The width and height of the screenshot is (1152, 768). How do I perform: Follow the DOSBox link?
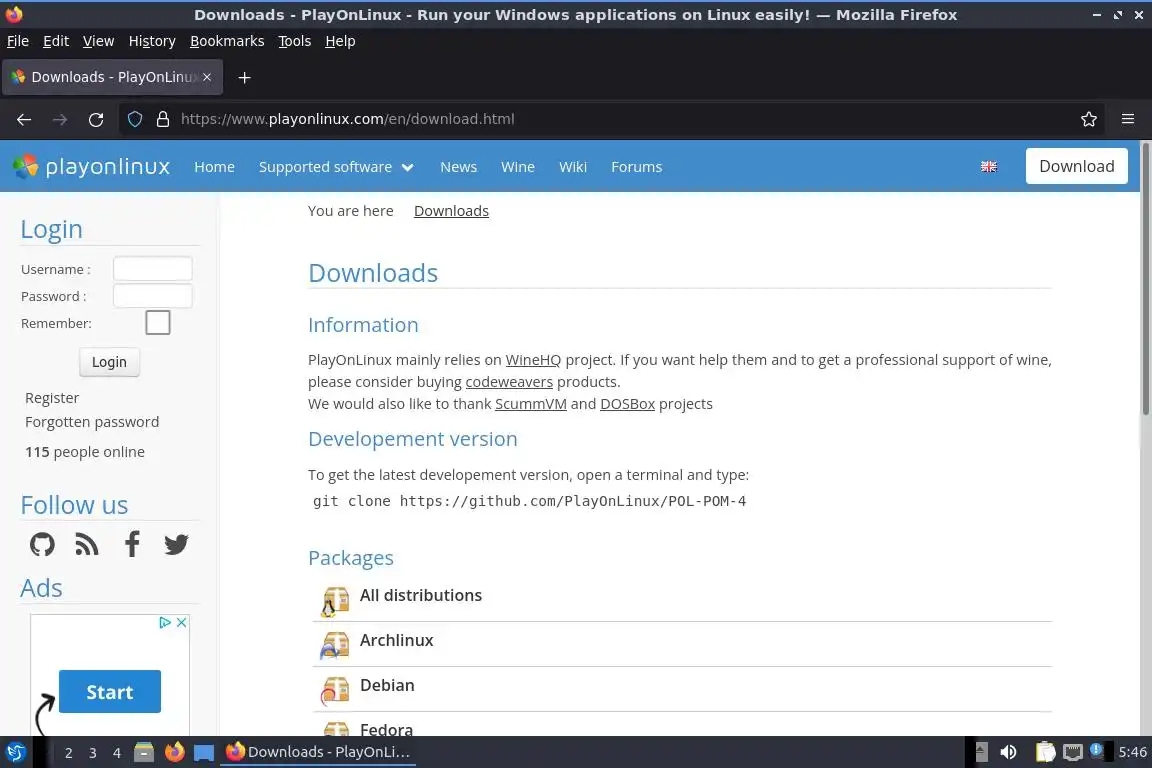627,404
